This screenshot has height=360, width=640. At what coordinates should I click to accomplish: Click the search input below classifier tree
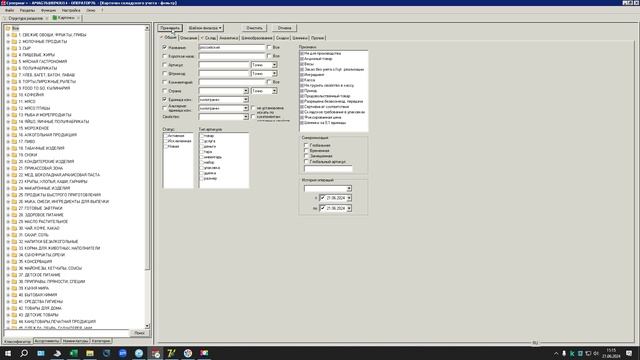(67, 333)
